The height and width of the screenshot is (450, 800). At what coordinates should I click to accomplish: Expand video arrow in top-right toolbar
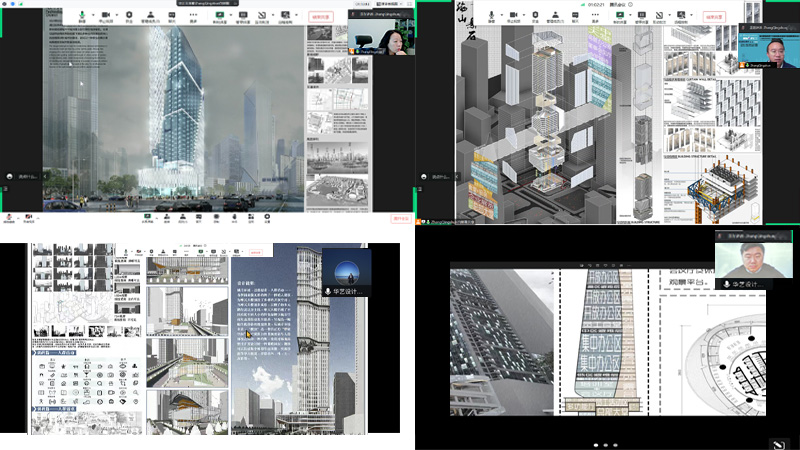[524, 15]
